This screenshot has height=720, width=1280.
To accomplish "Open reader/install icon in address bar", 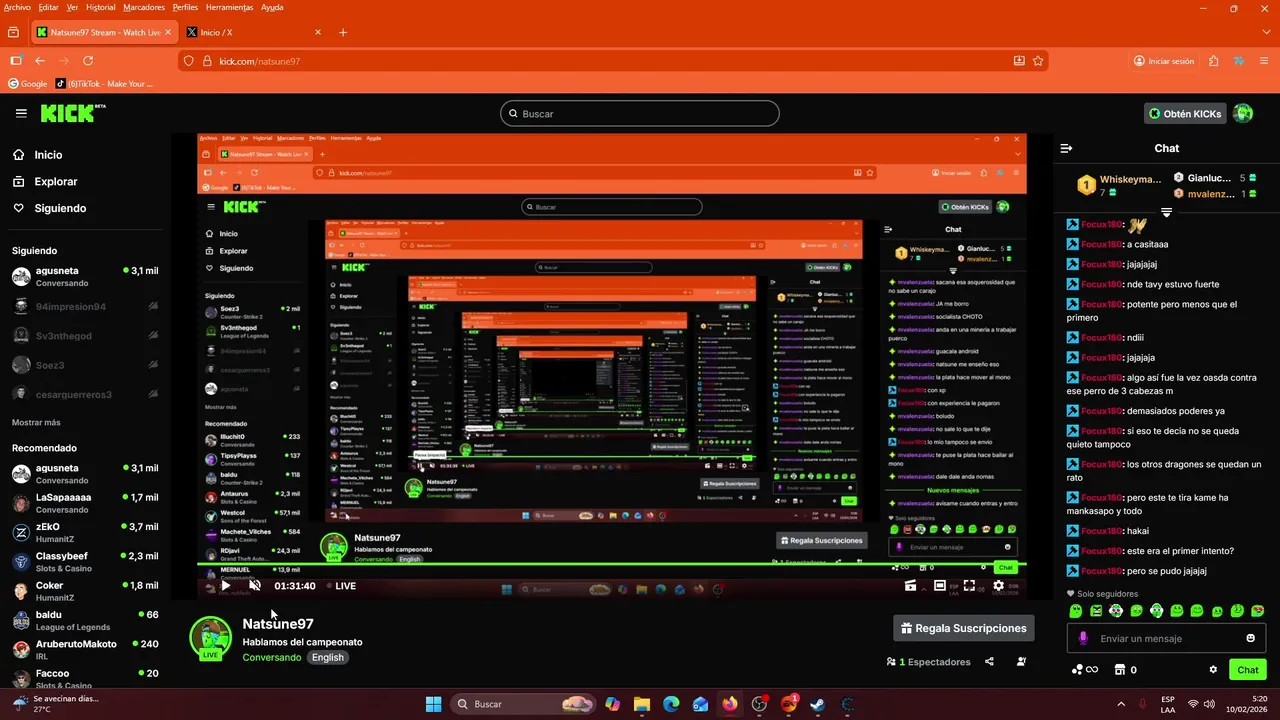I will [x=1019, y=61].
